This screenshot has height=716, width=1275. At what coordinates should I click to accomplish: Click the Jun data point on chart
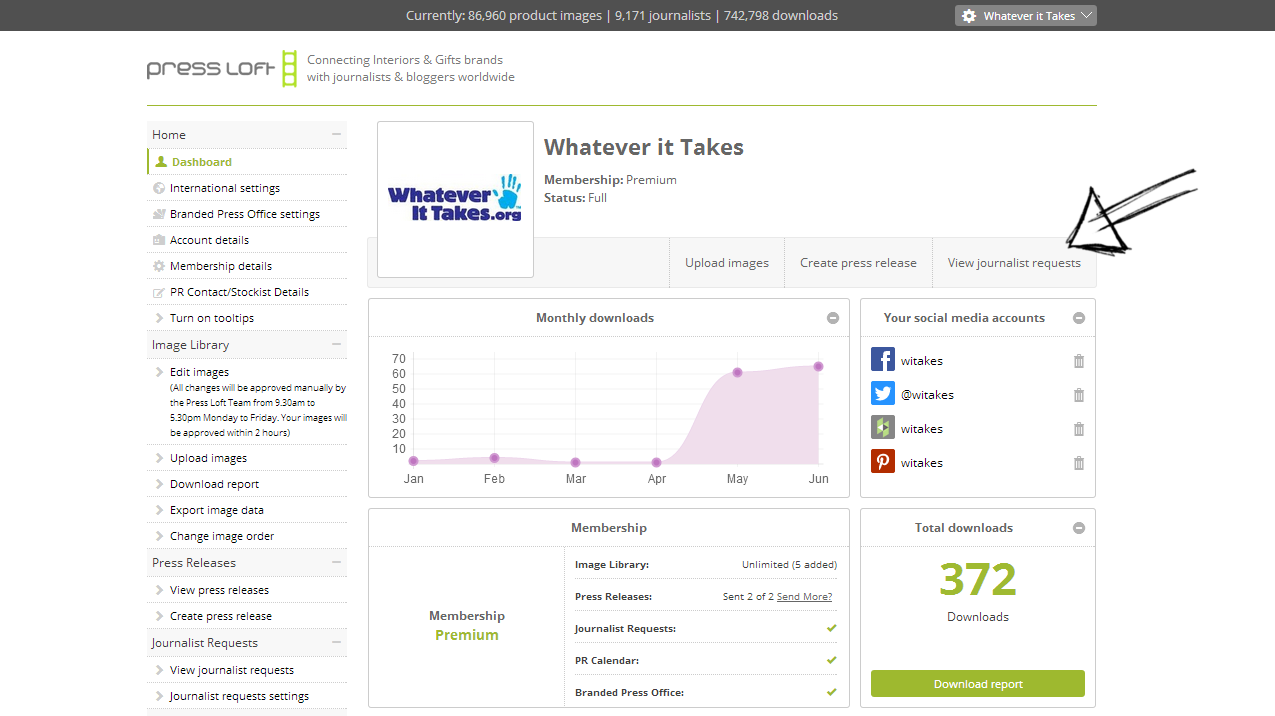(818, 366)
